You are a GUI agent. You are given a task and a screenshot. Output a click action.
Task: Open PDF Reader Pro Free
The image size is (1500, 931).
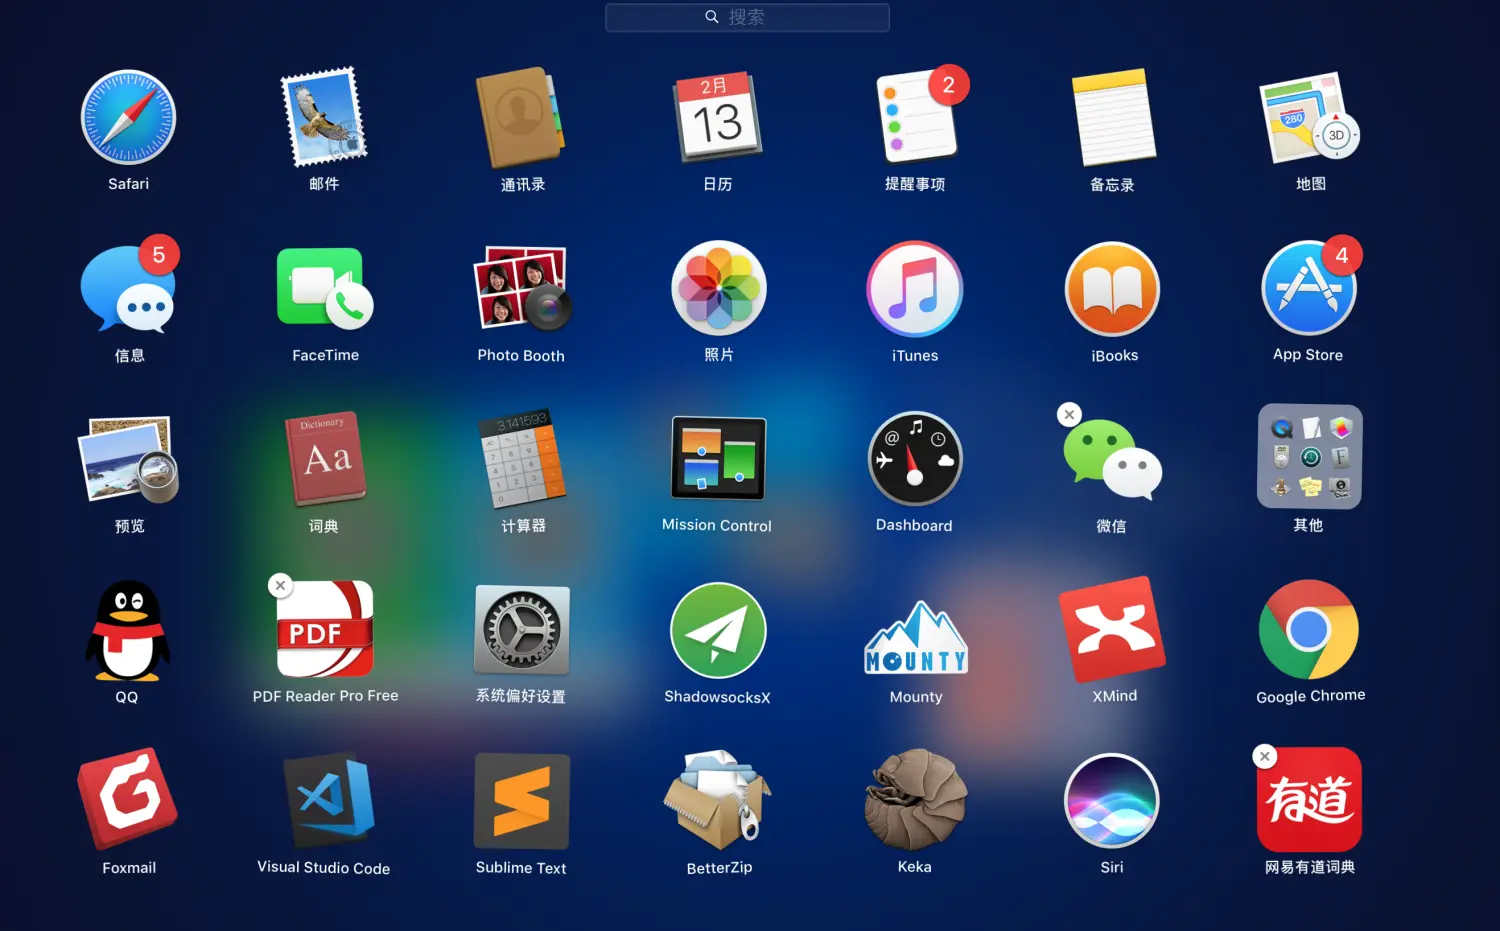[x=325, y=630]
